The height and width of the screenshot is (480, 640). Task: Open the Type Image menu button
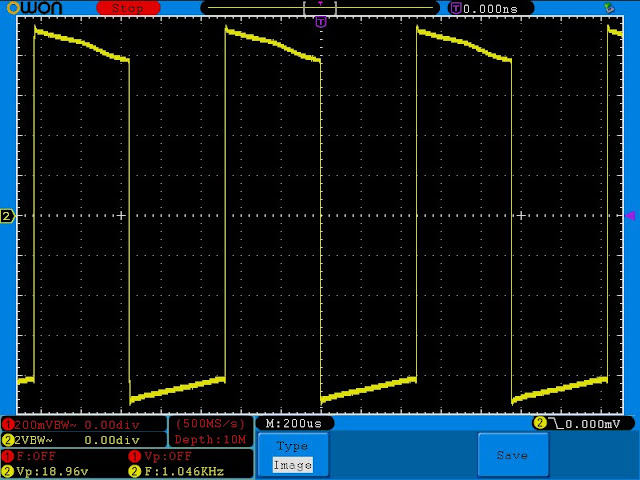pos(293,455)
